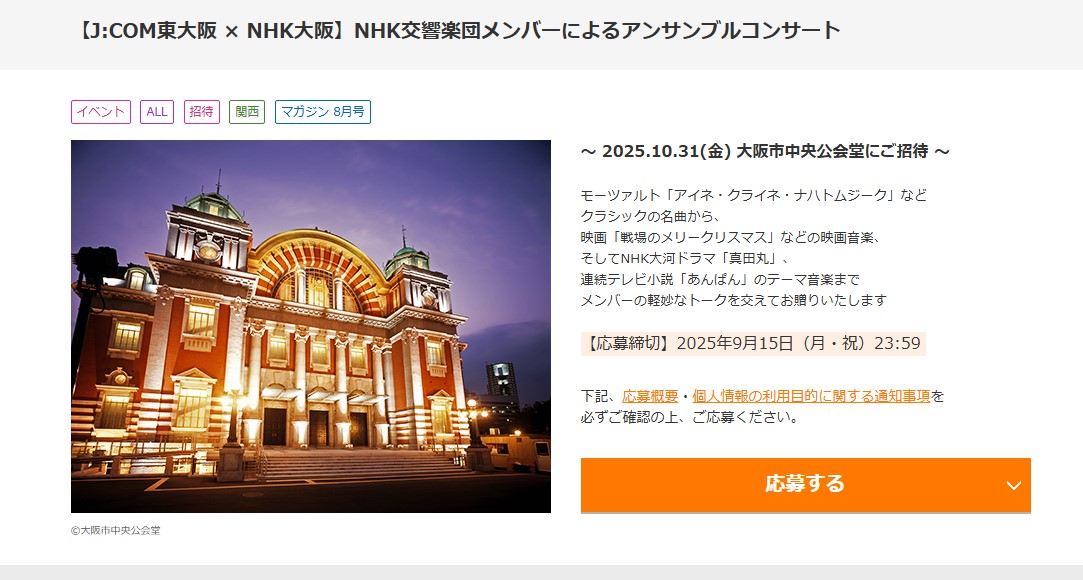Screen dimensions: 1083x580
Task: Click the left green dome in photo
Action: click(215, 204)
